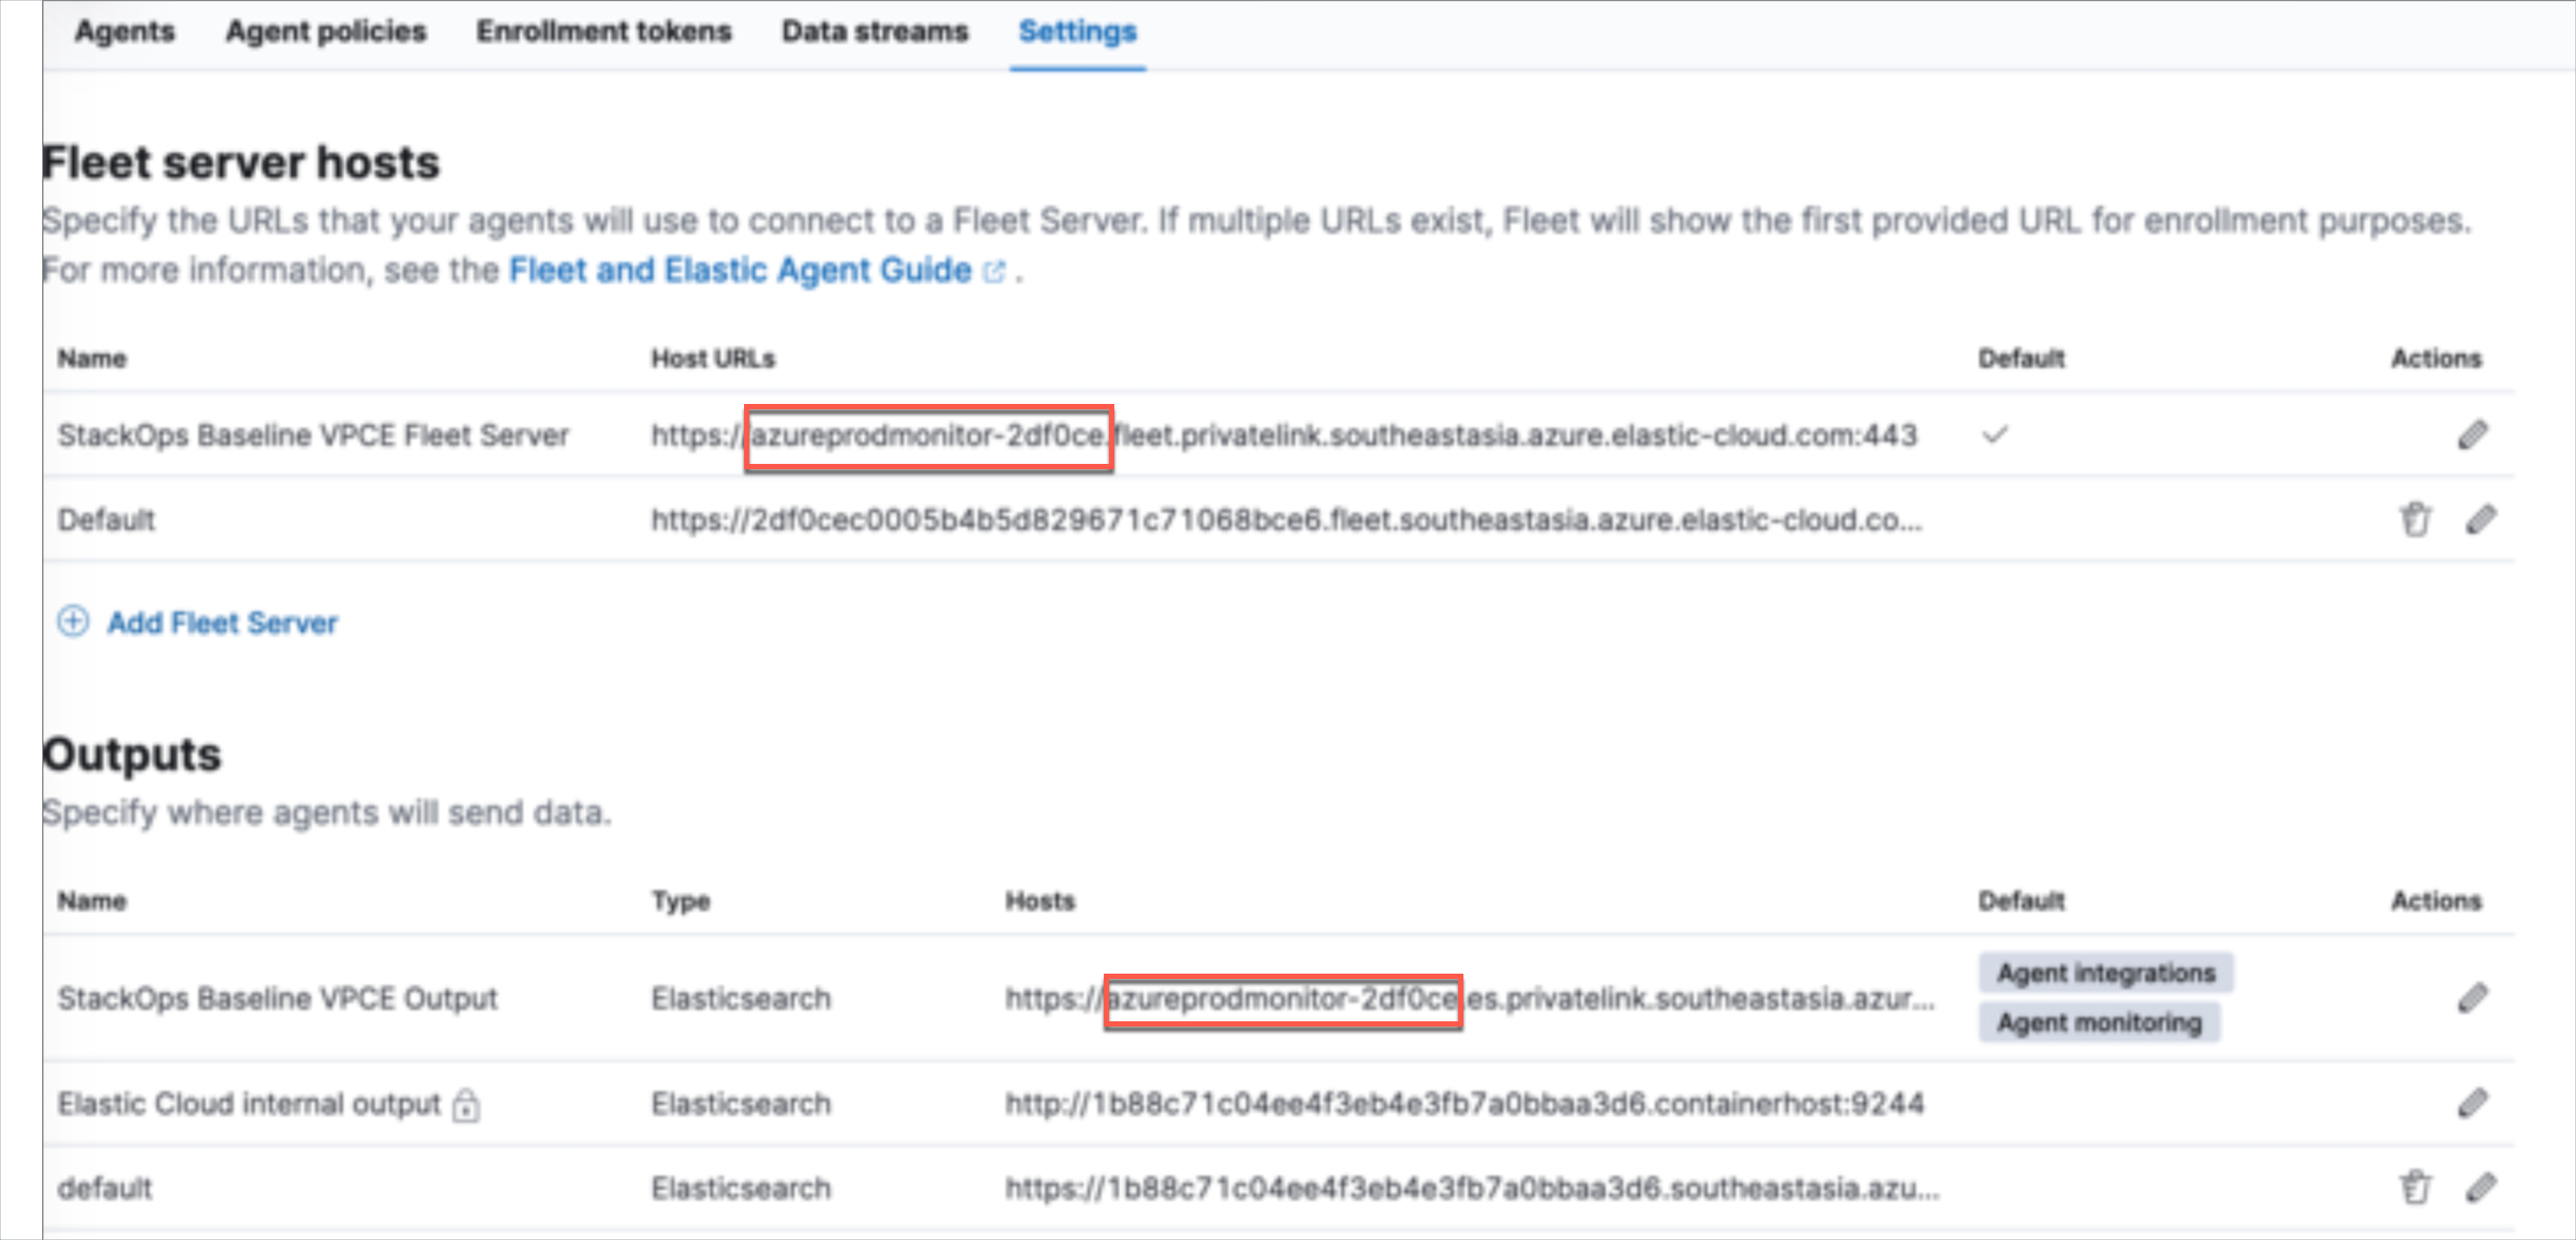The width and height of the screenshot is (2576, 1240).
Task: Open the external link icon beside Fleet guide
Action: 994,270
